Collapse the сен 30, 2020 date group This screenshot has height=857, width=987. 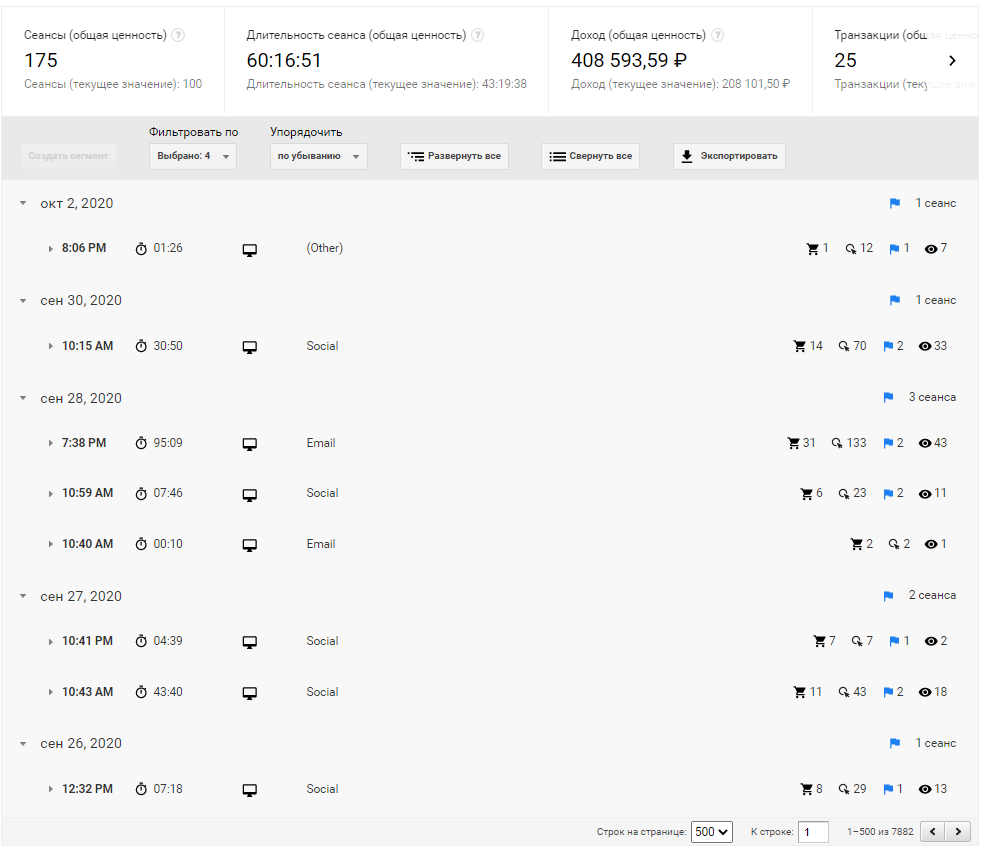(23, 301)
